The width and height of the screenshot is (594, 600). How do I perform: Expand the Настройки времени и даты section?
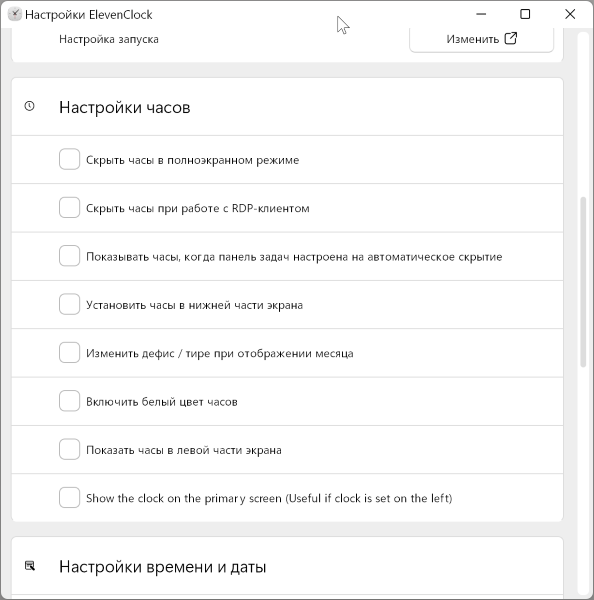[x=287, y=566]
